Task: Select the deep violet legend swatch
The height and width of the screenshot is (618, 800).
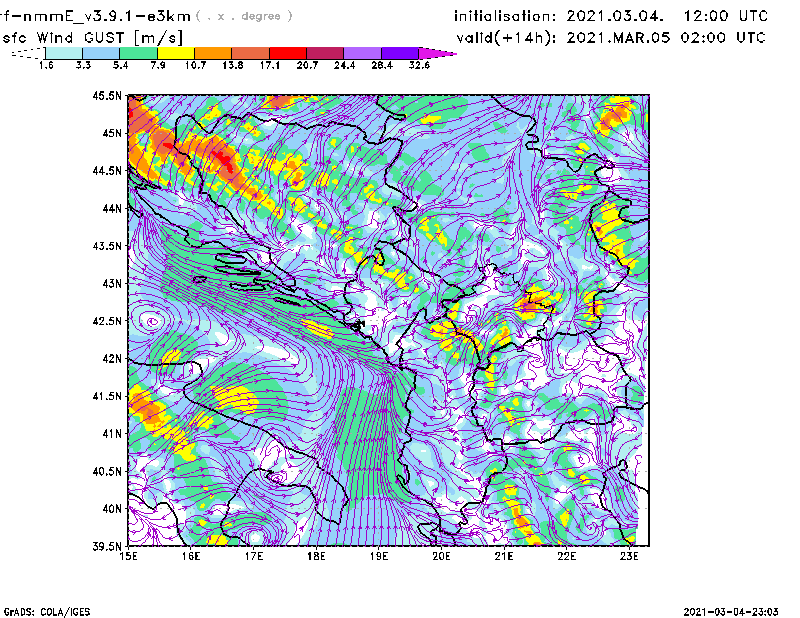Action: [400, 53]
